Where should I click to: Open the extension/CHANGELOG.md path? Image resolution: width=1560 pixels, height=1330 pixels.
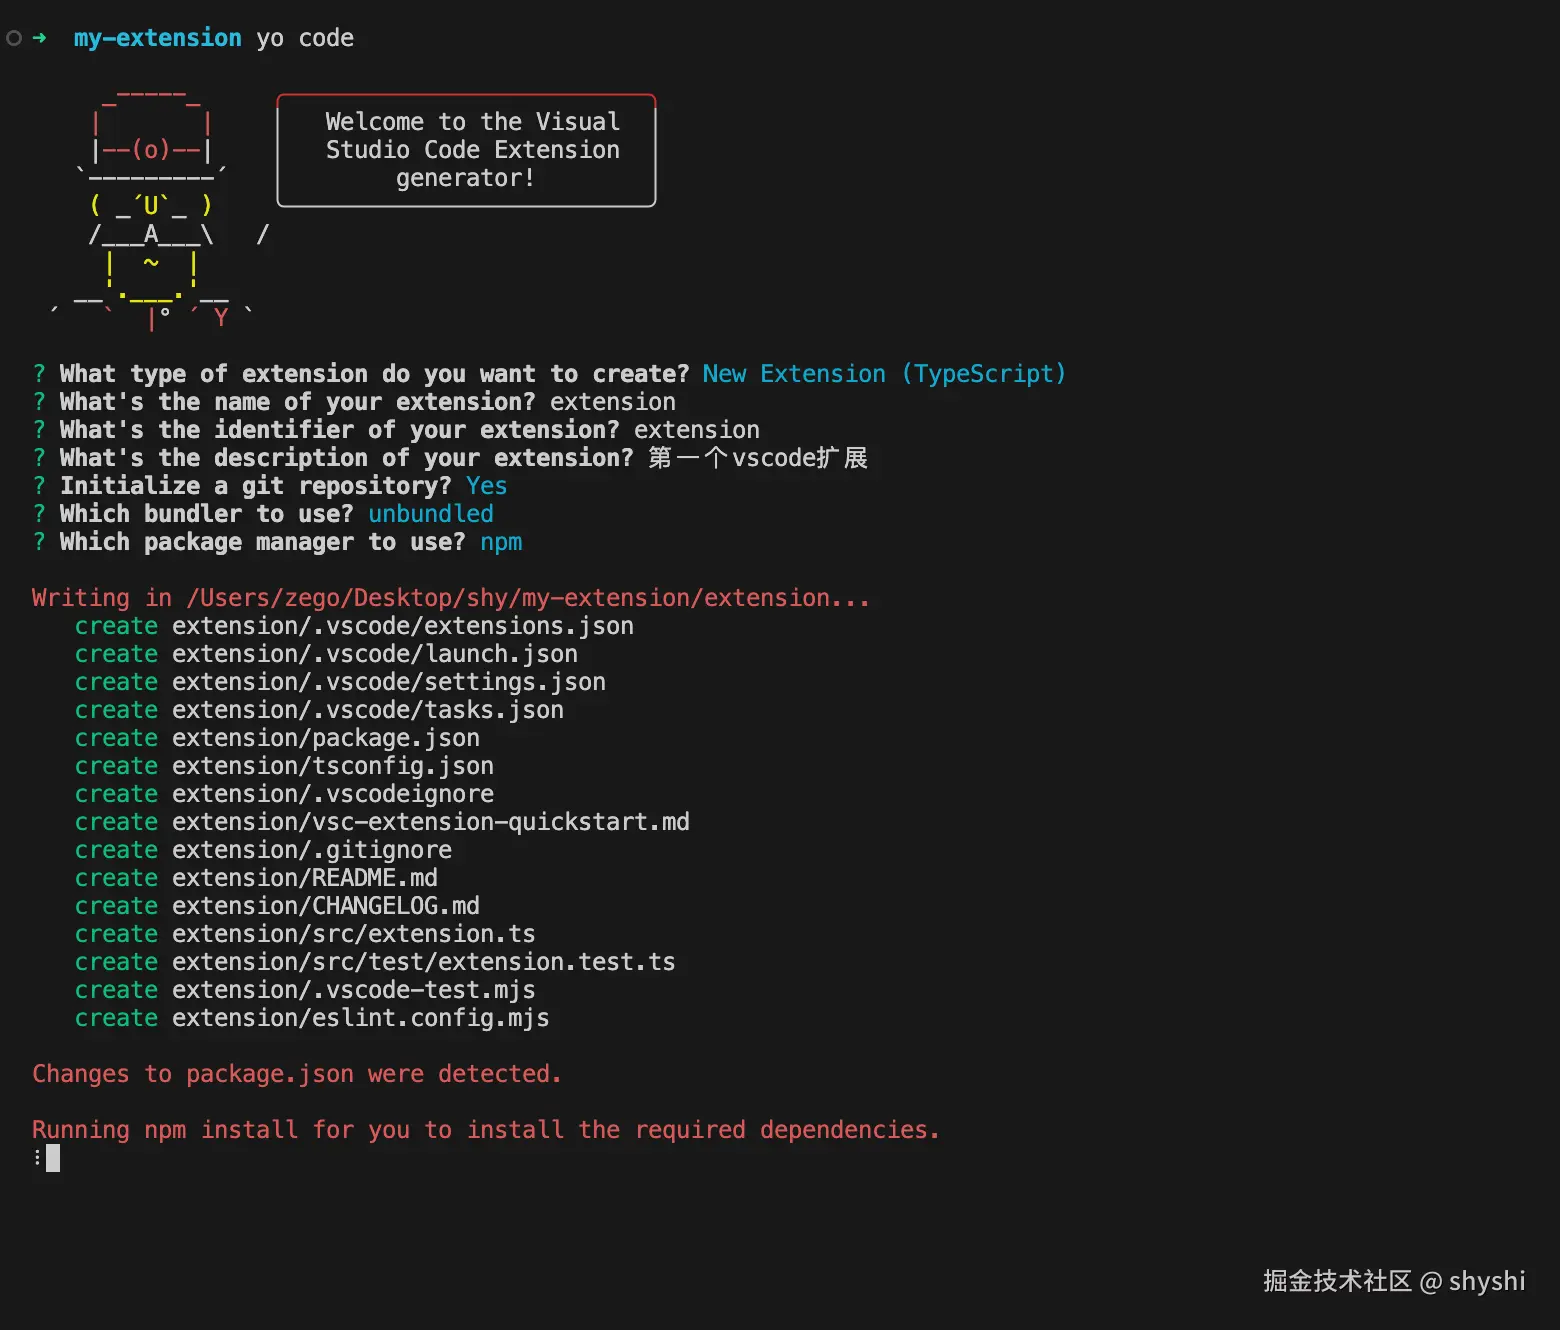pyautogui.click(x=325, y=906)
